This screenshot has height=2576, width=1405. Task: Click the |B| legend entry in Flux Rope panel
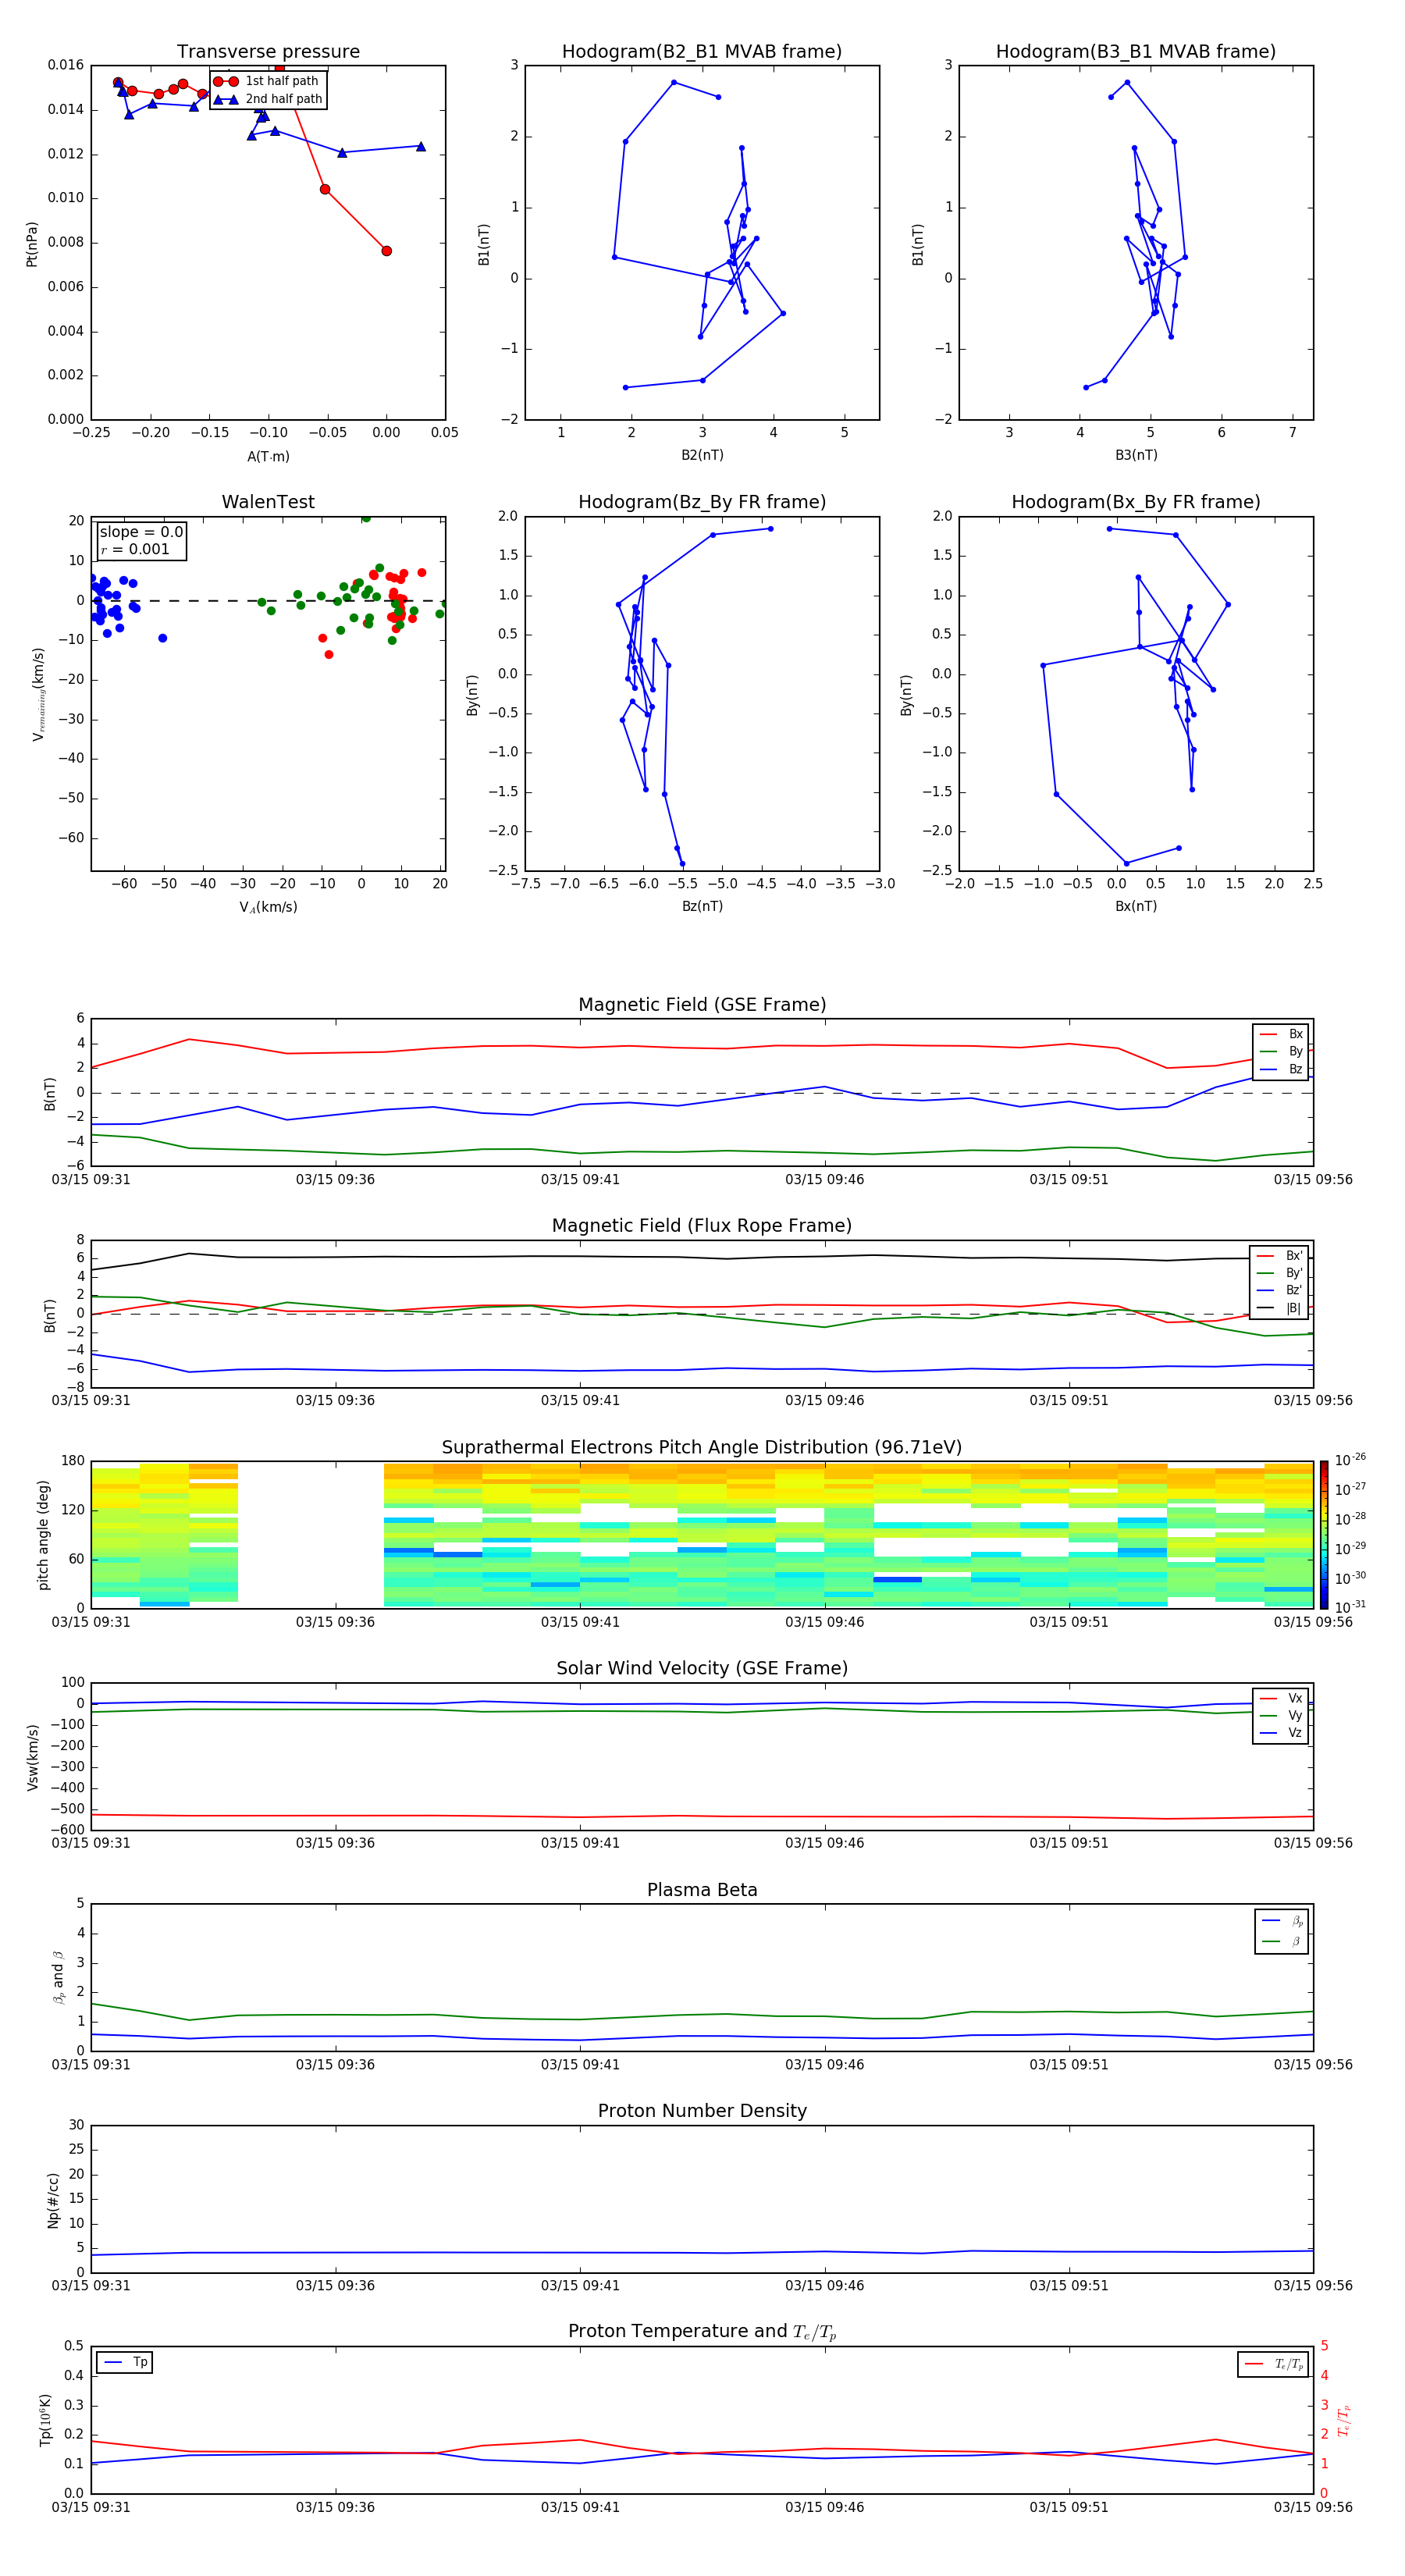(1280, 1308)
